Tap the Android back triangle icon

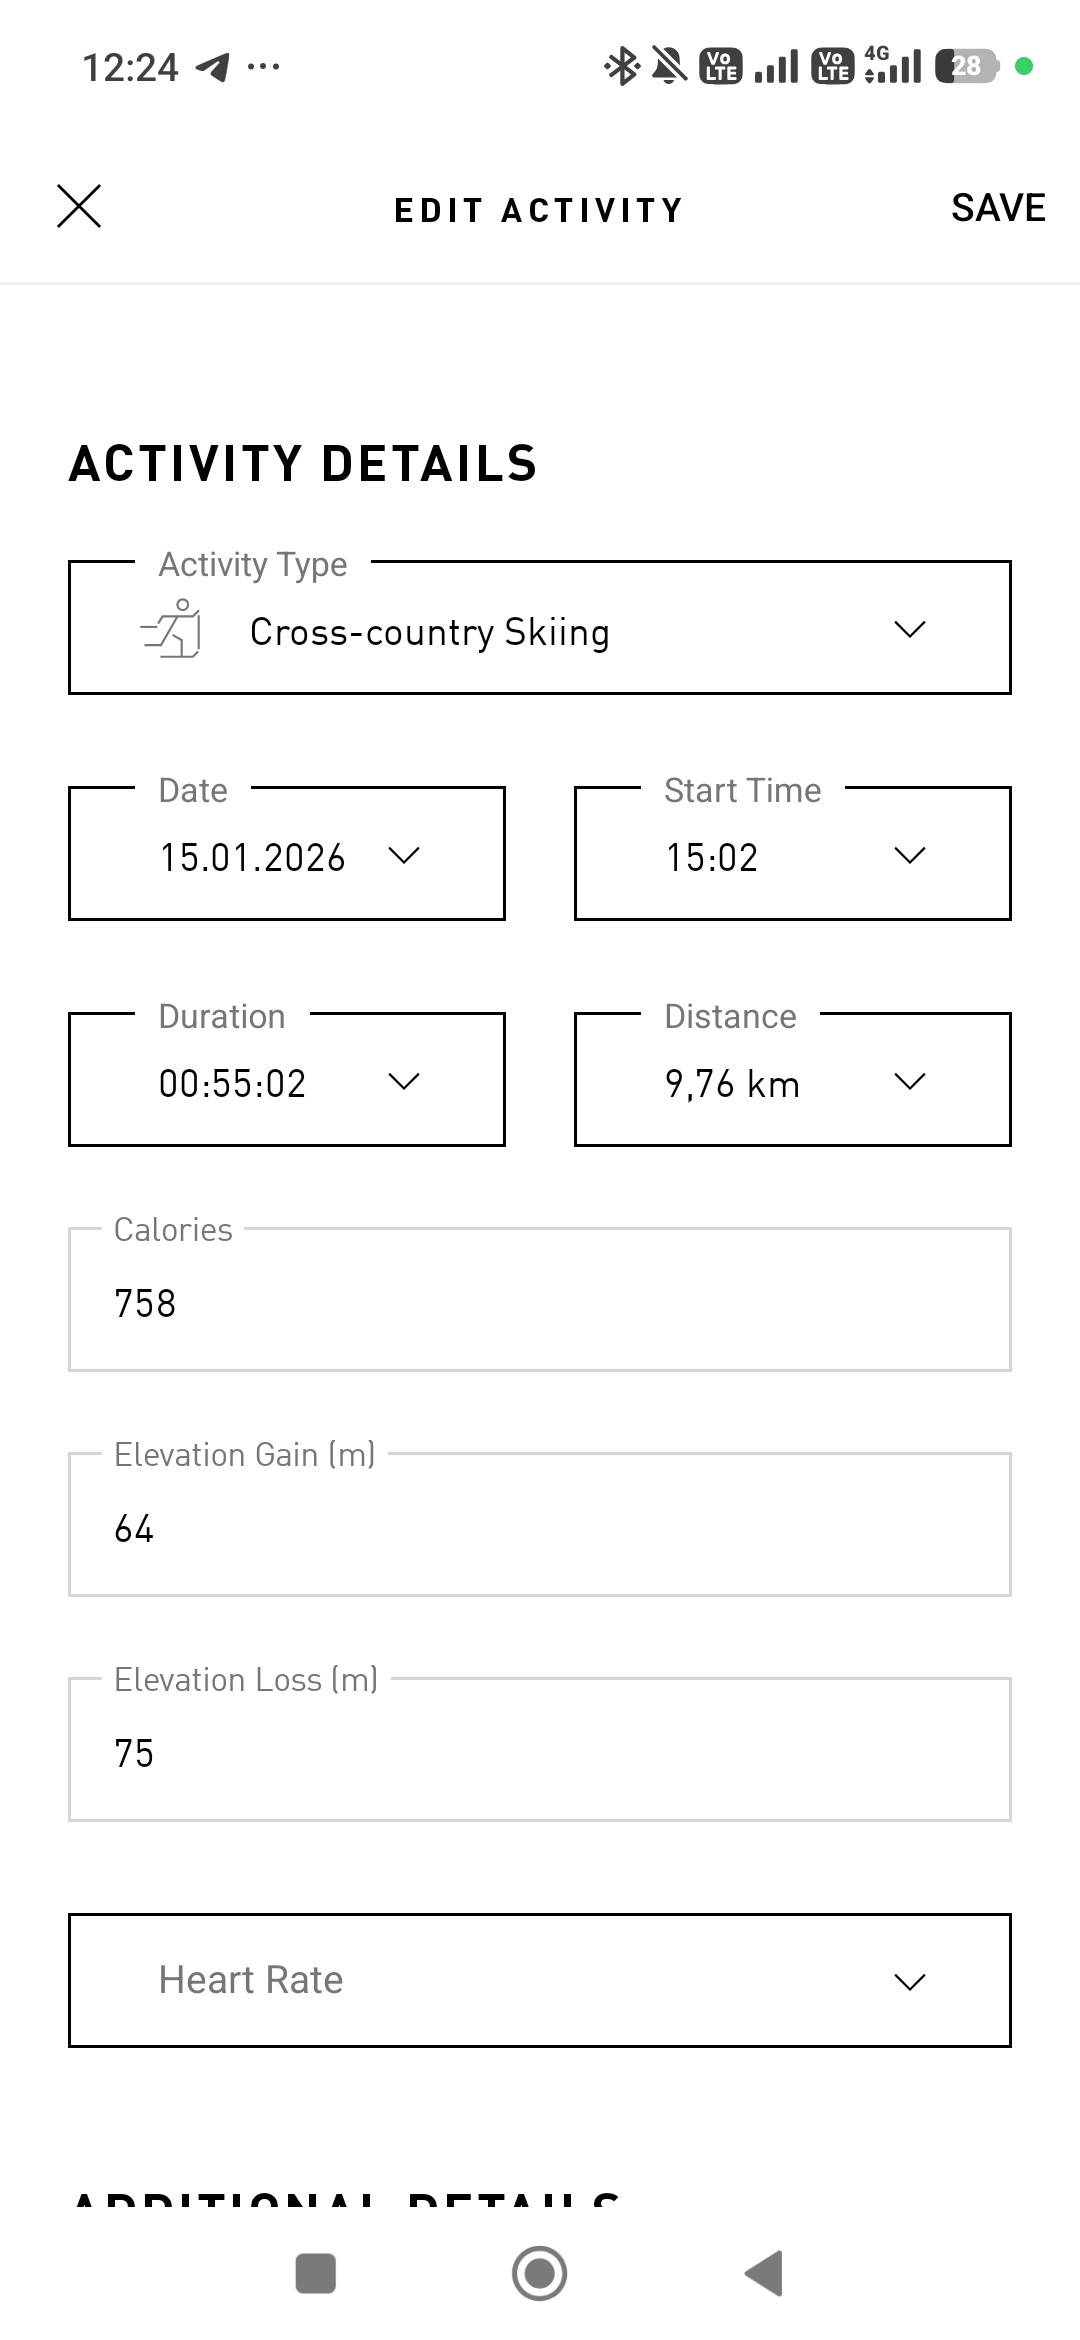764,2274
